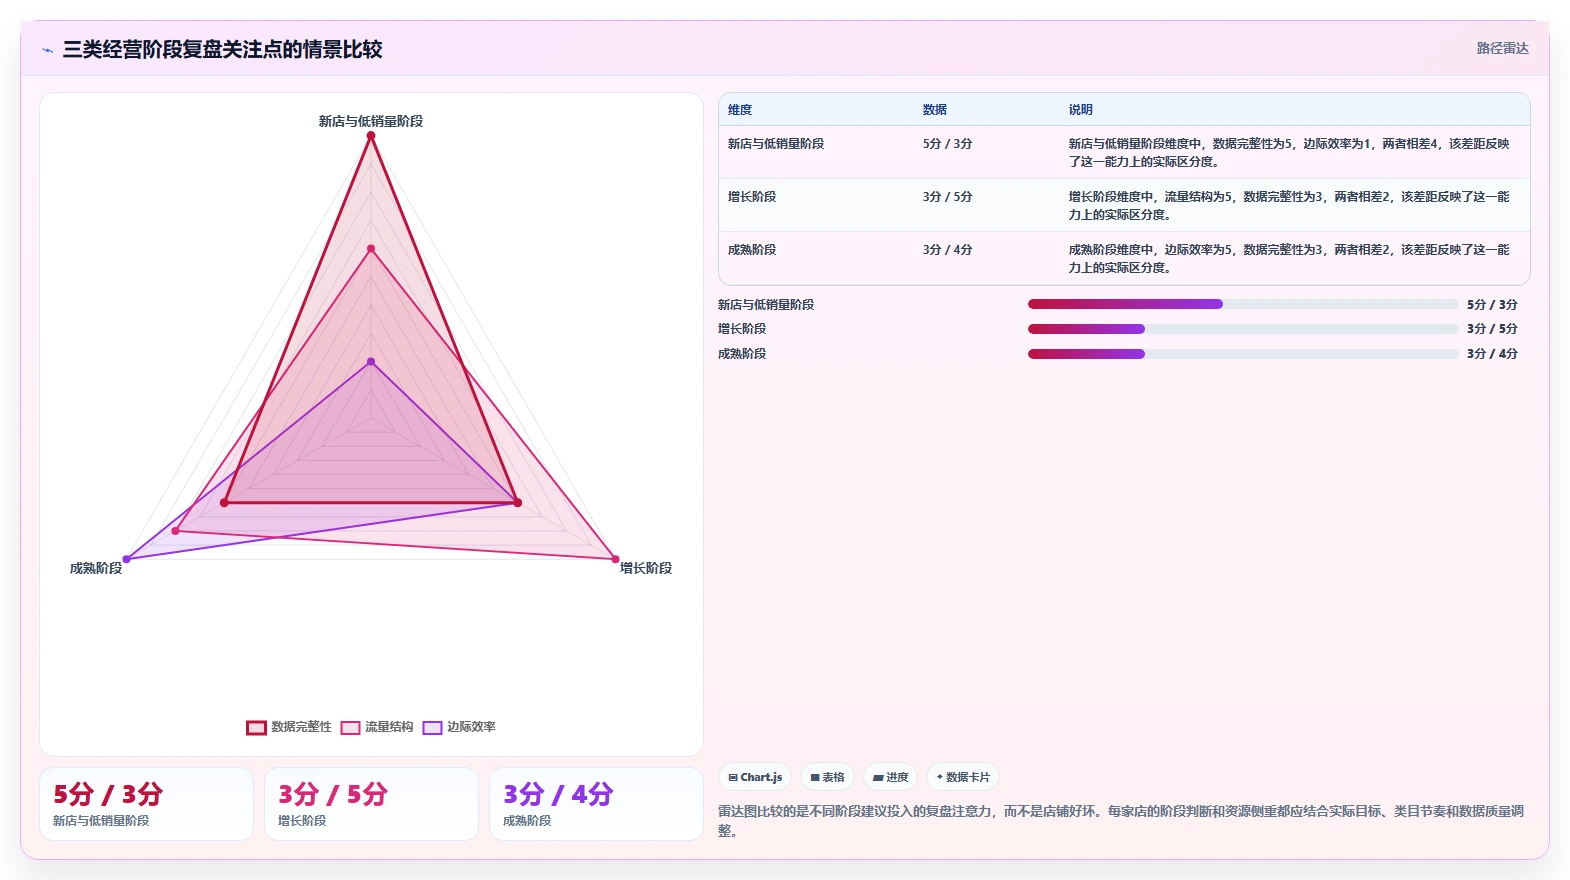1570x880 pixels.
Task: Click the 进度 tag
Action: pos(890,777)
